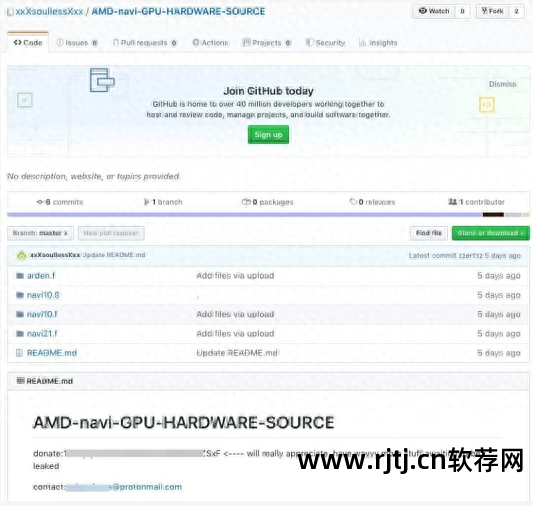533x506 pixels.
Task: Open README.md row commit message Update README.md
Action: (x=237, y=353)
